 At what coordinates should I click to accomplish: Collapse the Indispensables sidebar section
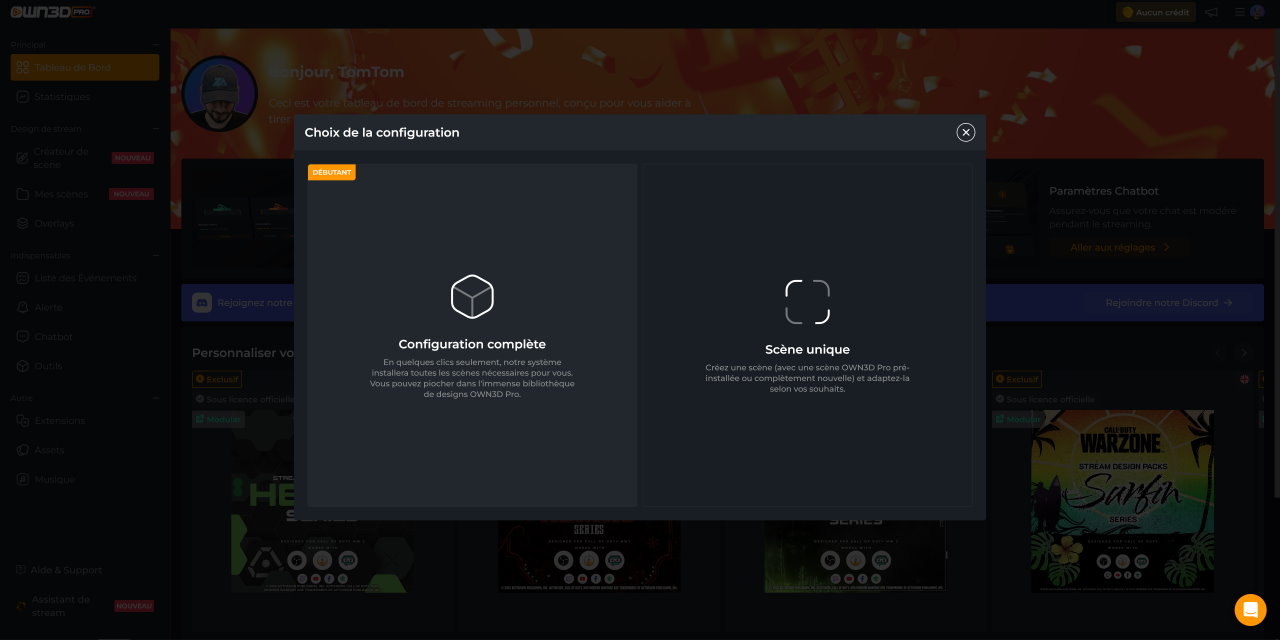point(156,255)
